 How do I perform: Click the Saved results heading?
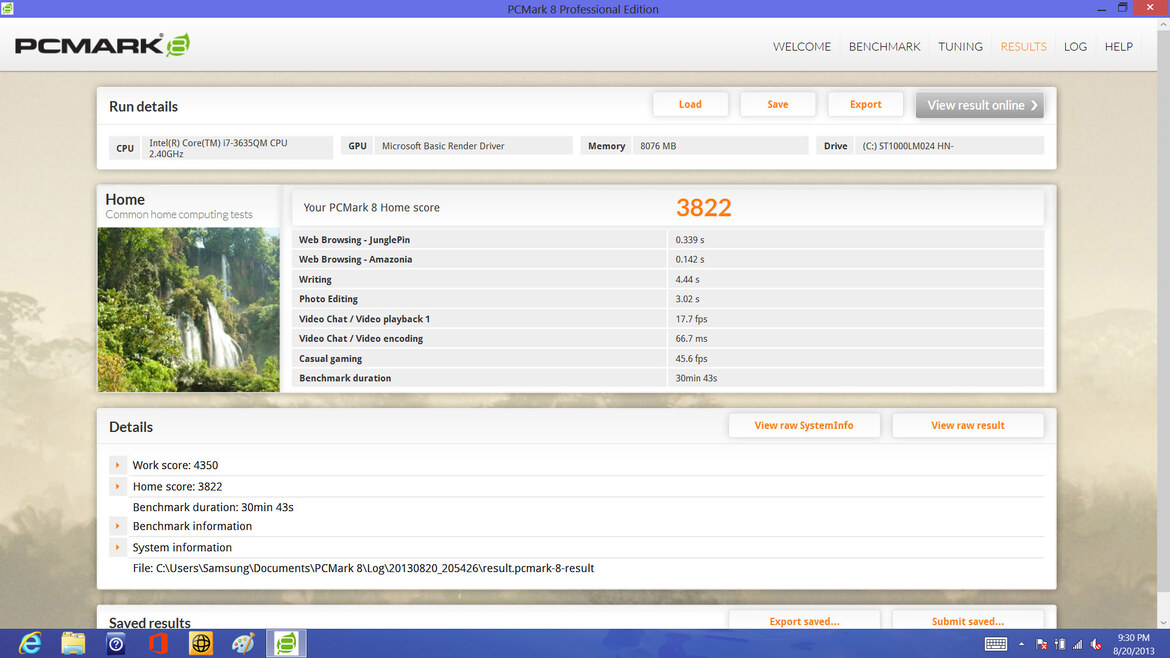point(149,622)
